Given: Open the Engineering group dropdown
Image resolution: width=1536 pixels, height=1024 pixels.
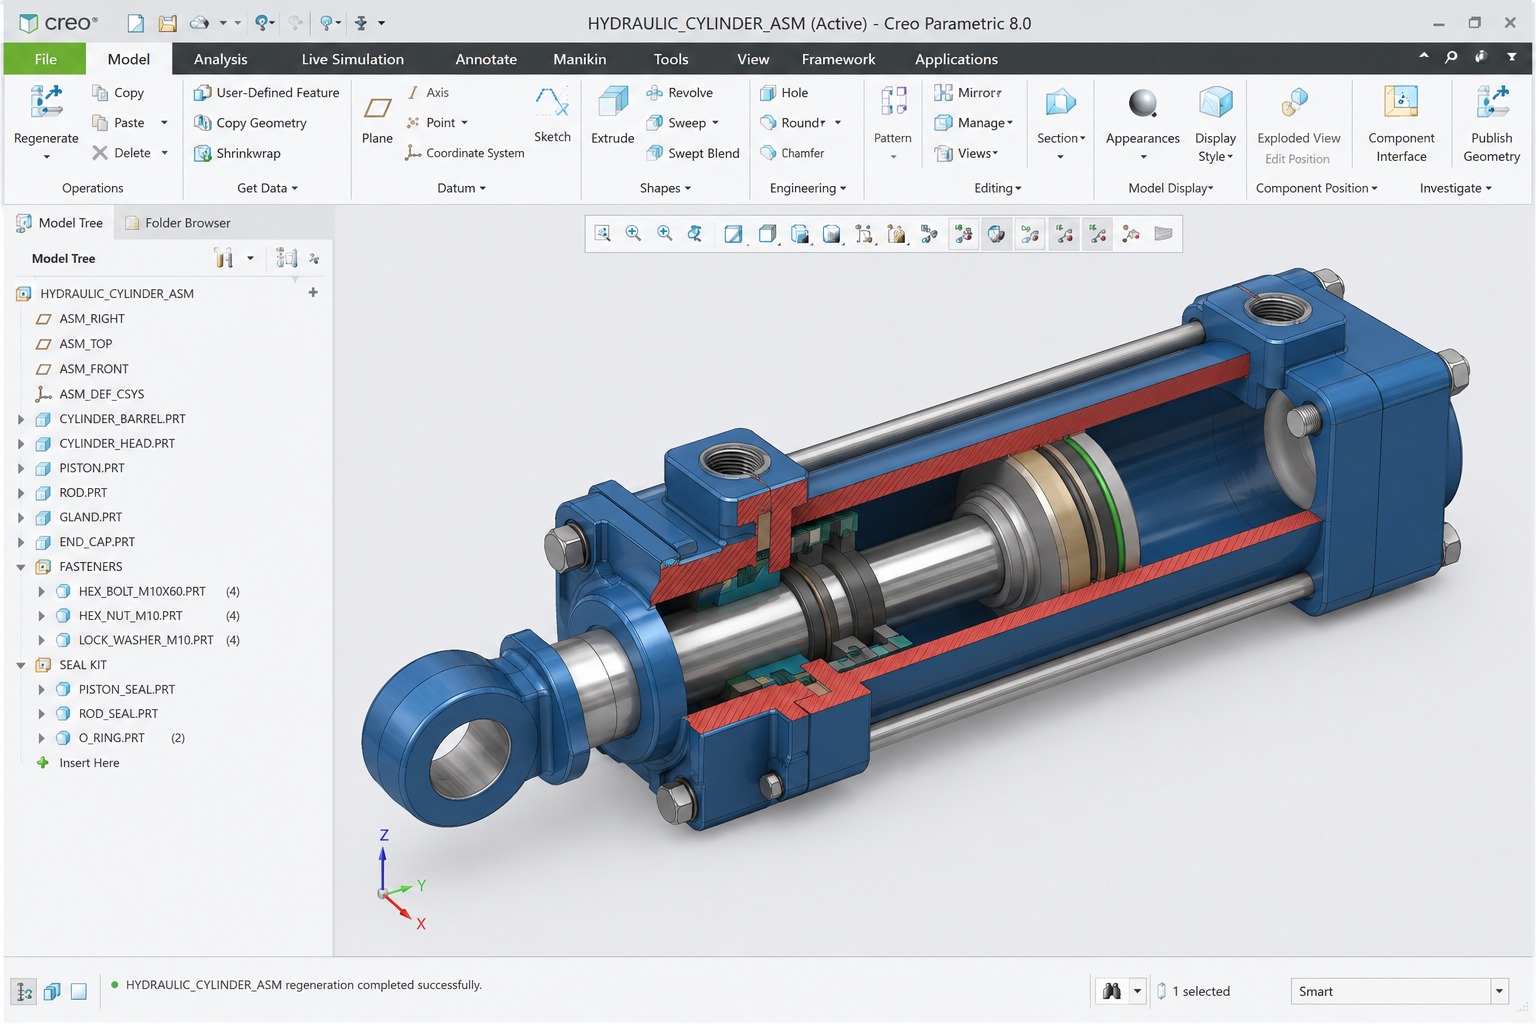Looking at the screenshot, I should (x=808, y=188).
